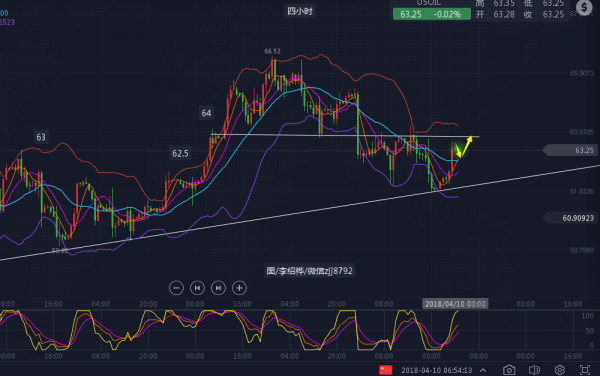The image size is (600, 376).
Task: Take a chart snapshot with camera icon
Action: (x=509, y=370)
